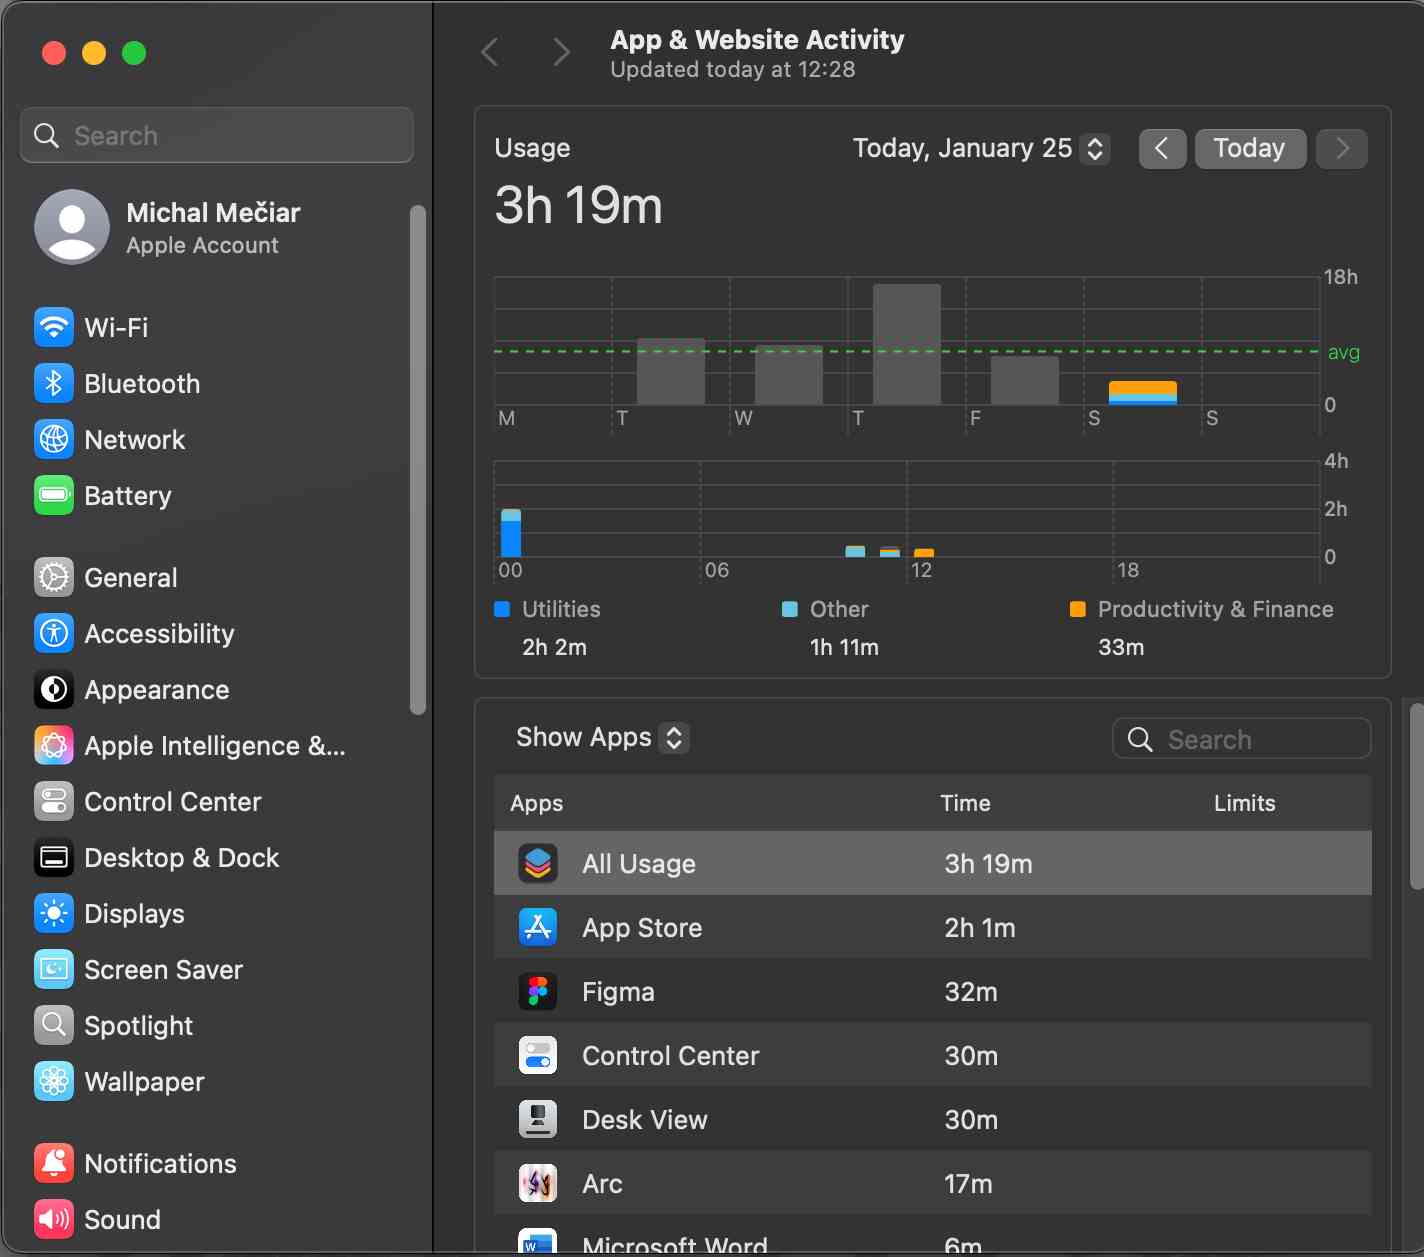The height and width of the screenshot is (1257, 1424).
Task: Click Other 1h 11m value
Action: click(844, 647)
